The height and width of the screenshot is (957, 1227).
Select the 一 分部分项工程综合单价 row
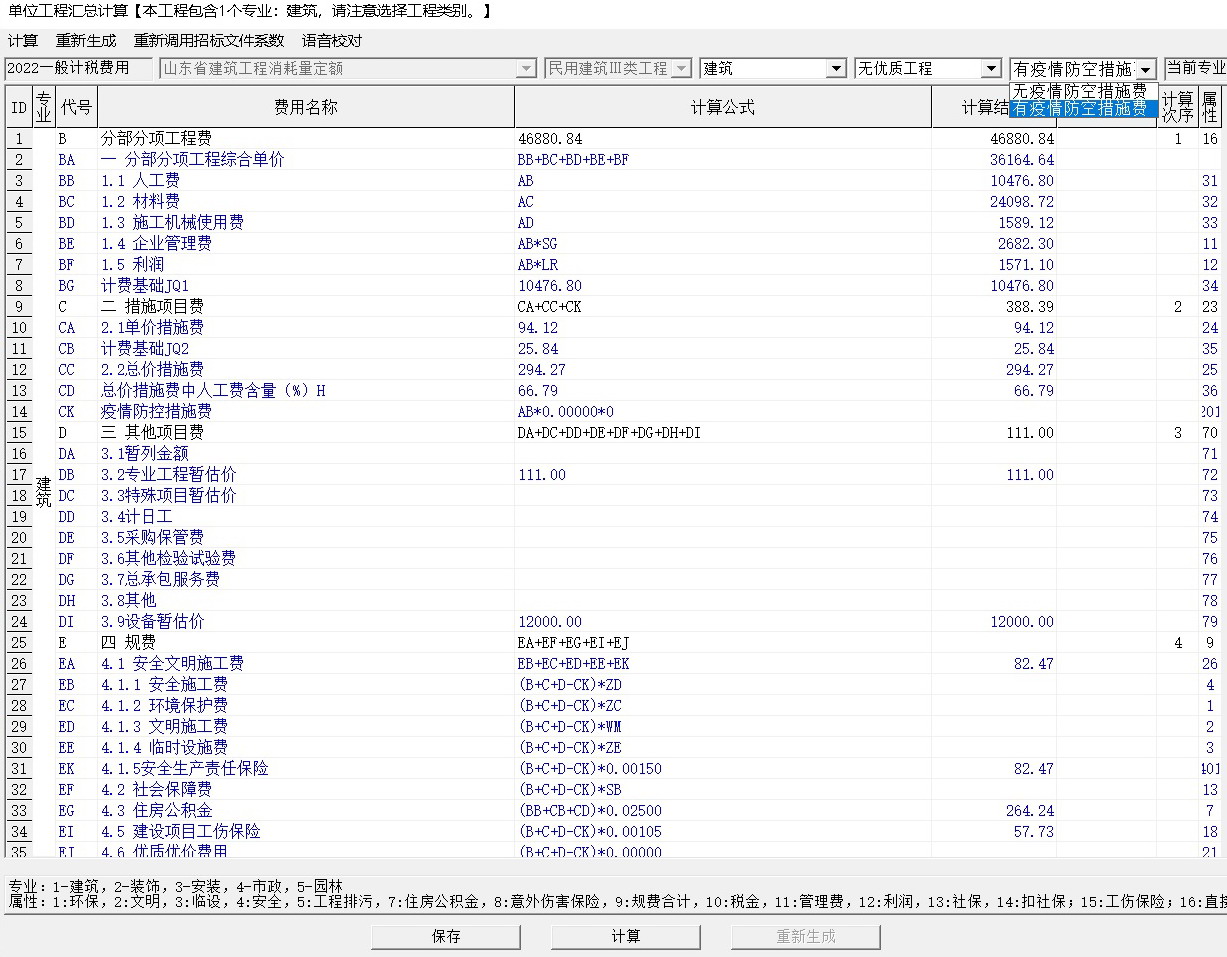[306, 160]
